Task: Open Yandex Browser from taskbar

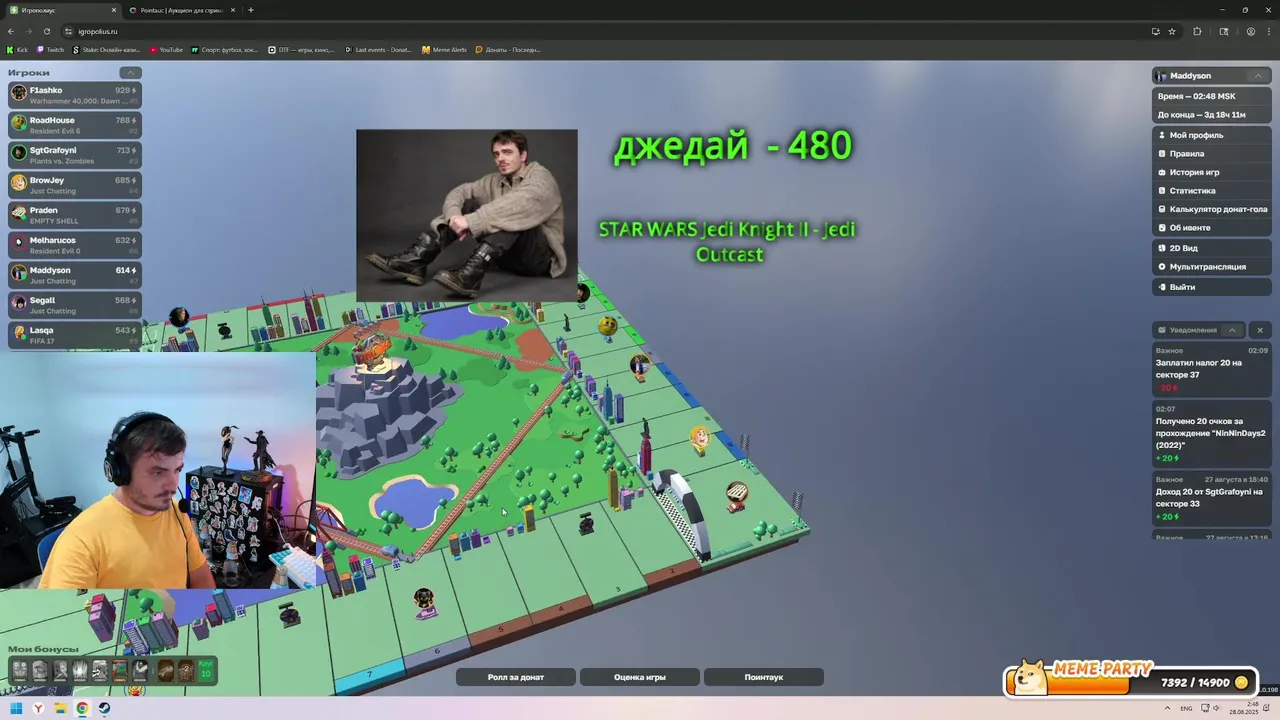Action: (39, 708)
